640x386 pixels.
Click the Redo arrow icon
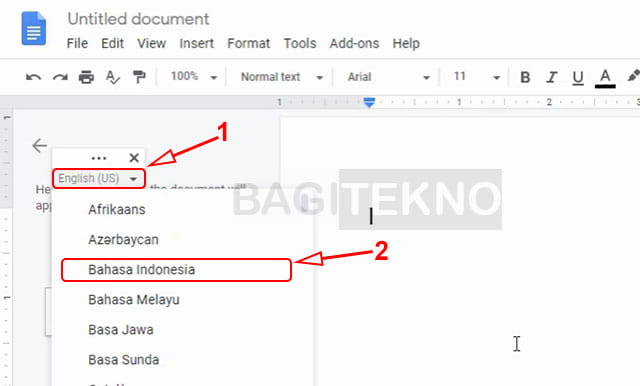tap(60, 77)
